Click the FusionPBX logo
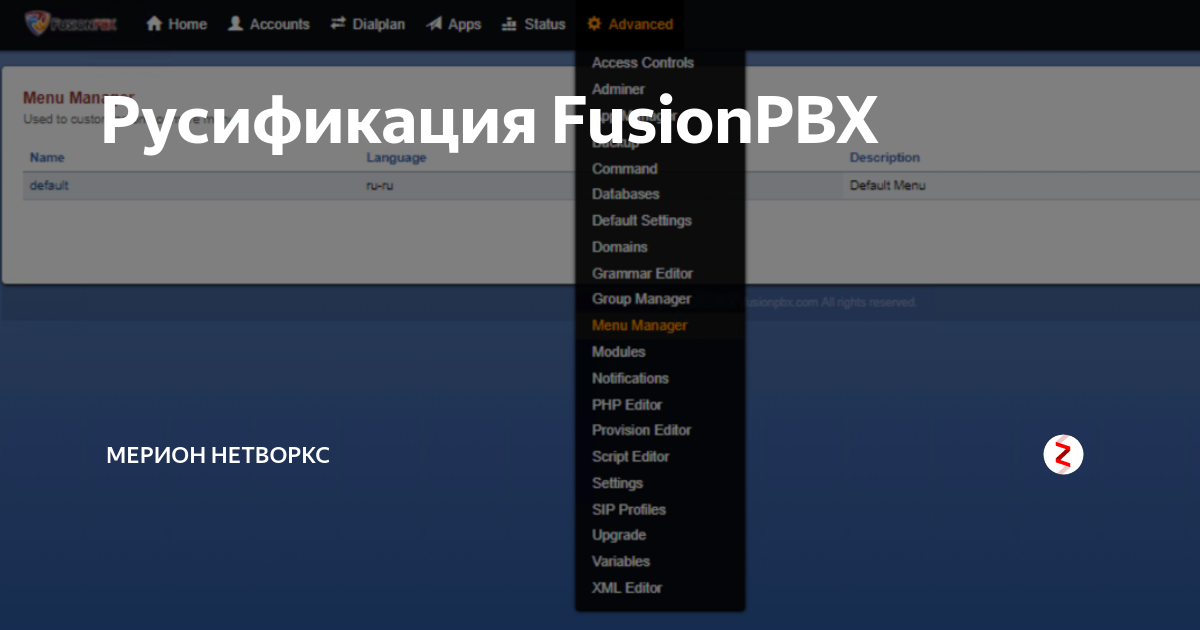The image size is (1200, 630). click(71, 22)
